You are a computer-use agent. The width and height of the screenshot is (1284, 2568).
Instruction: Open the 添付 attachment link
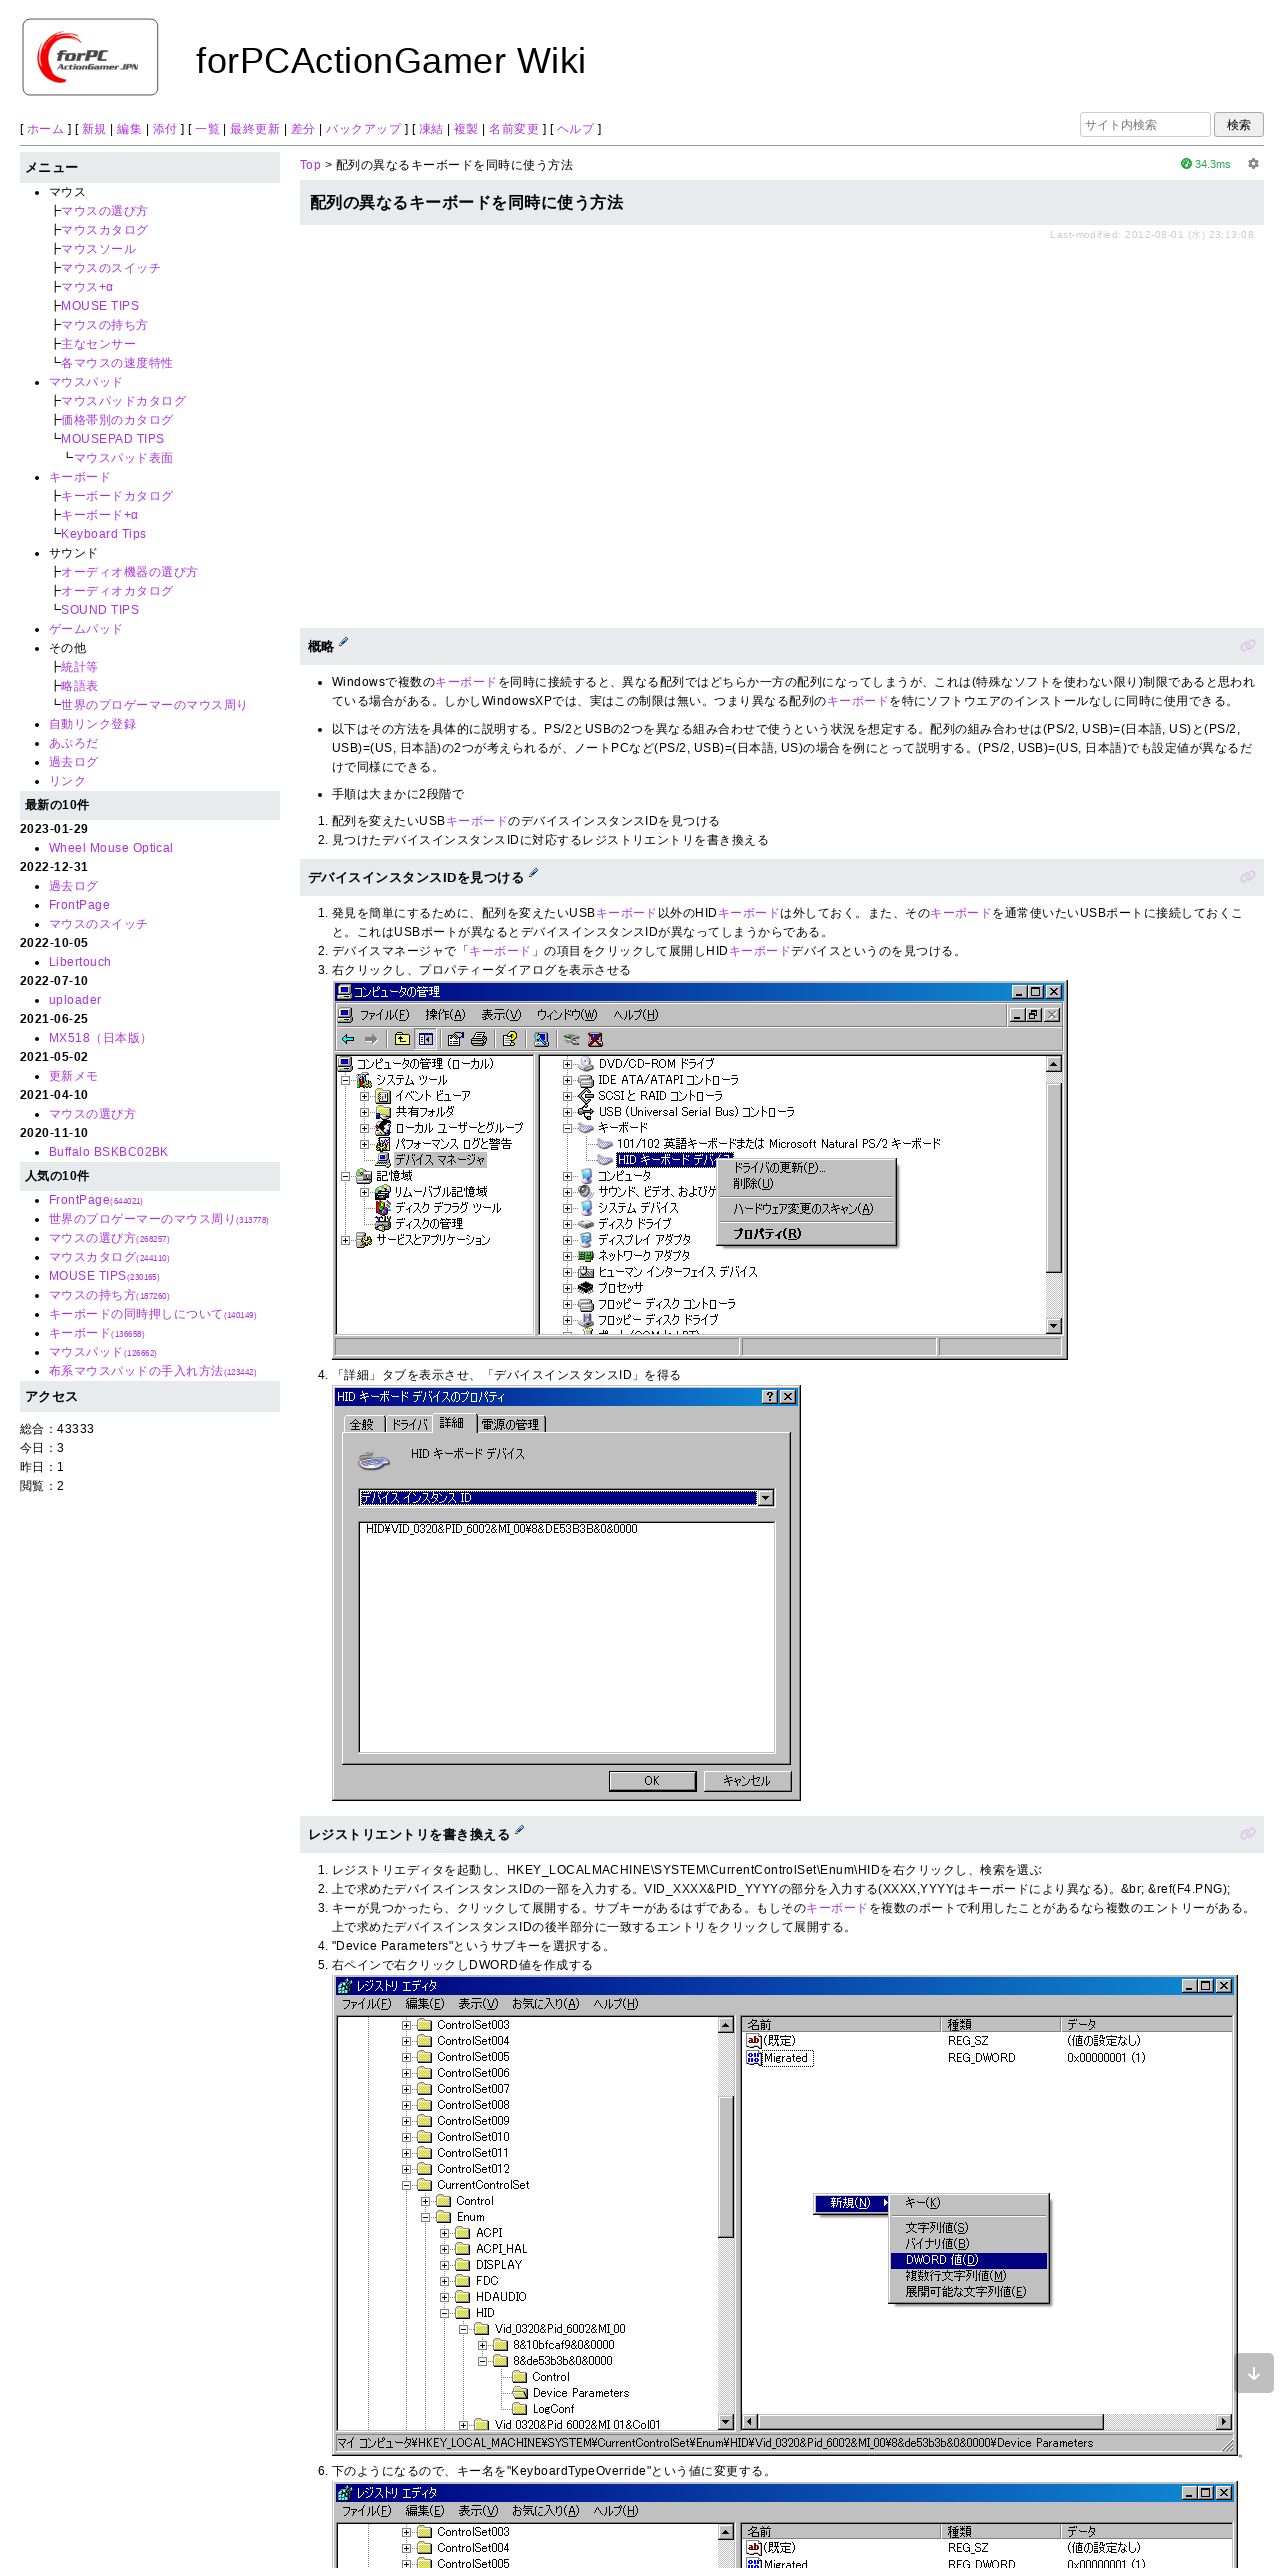point(164,129)
